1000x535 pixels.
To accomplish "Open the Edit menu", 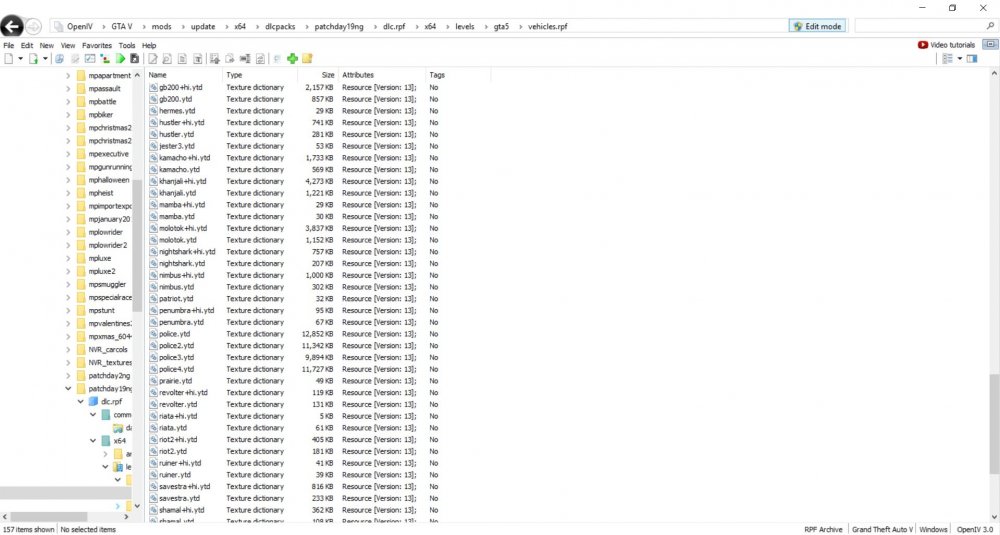I will 27,45.
